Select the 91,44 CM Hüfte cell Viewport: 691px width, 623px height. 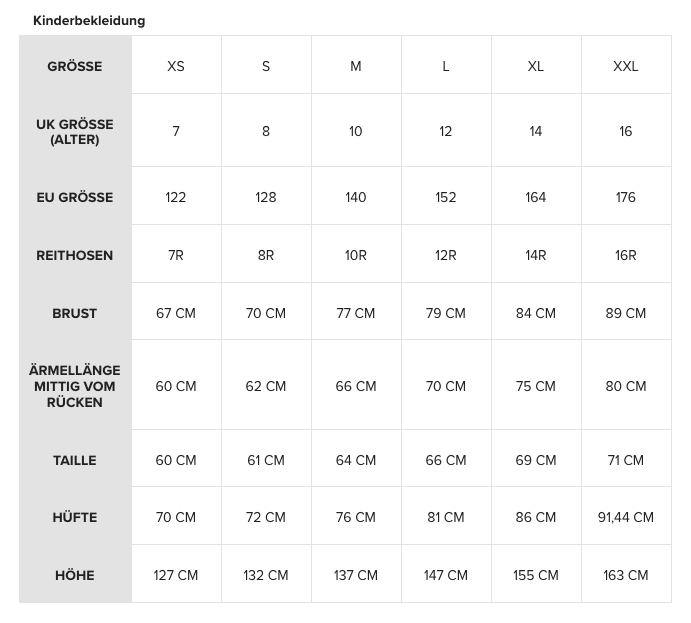coord(626,517)
